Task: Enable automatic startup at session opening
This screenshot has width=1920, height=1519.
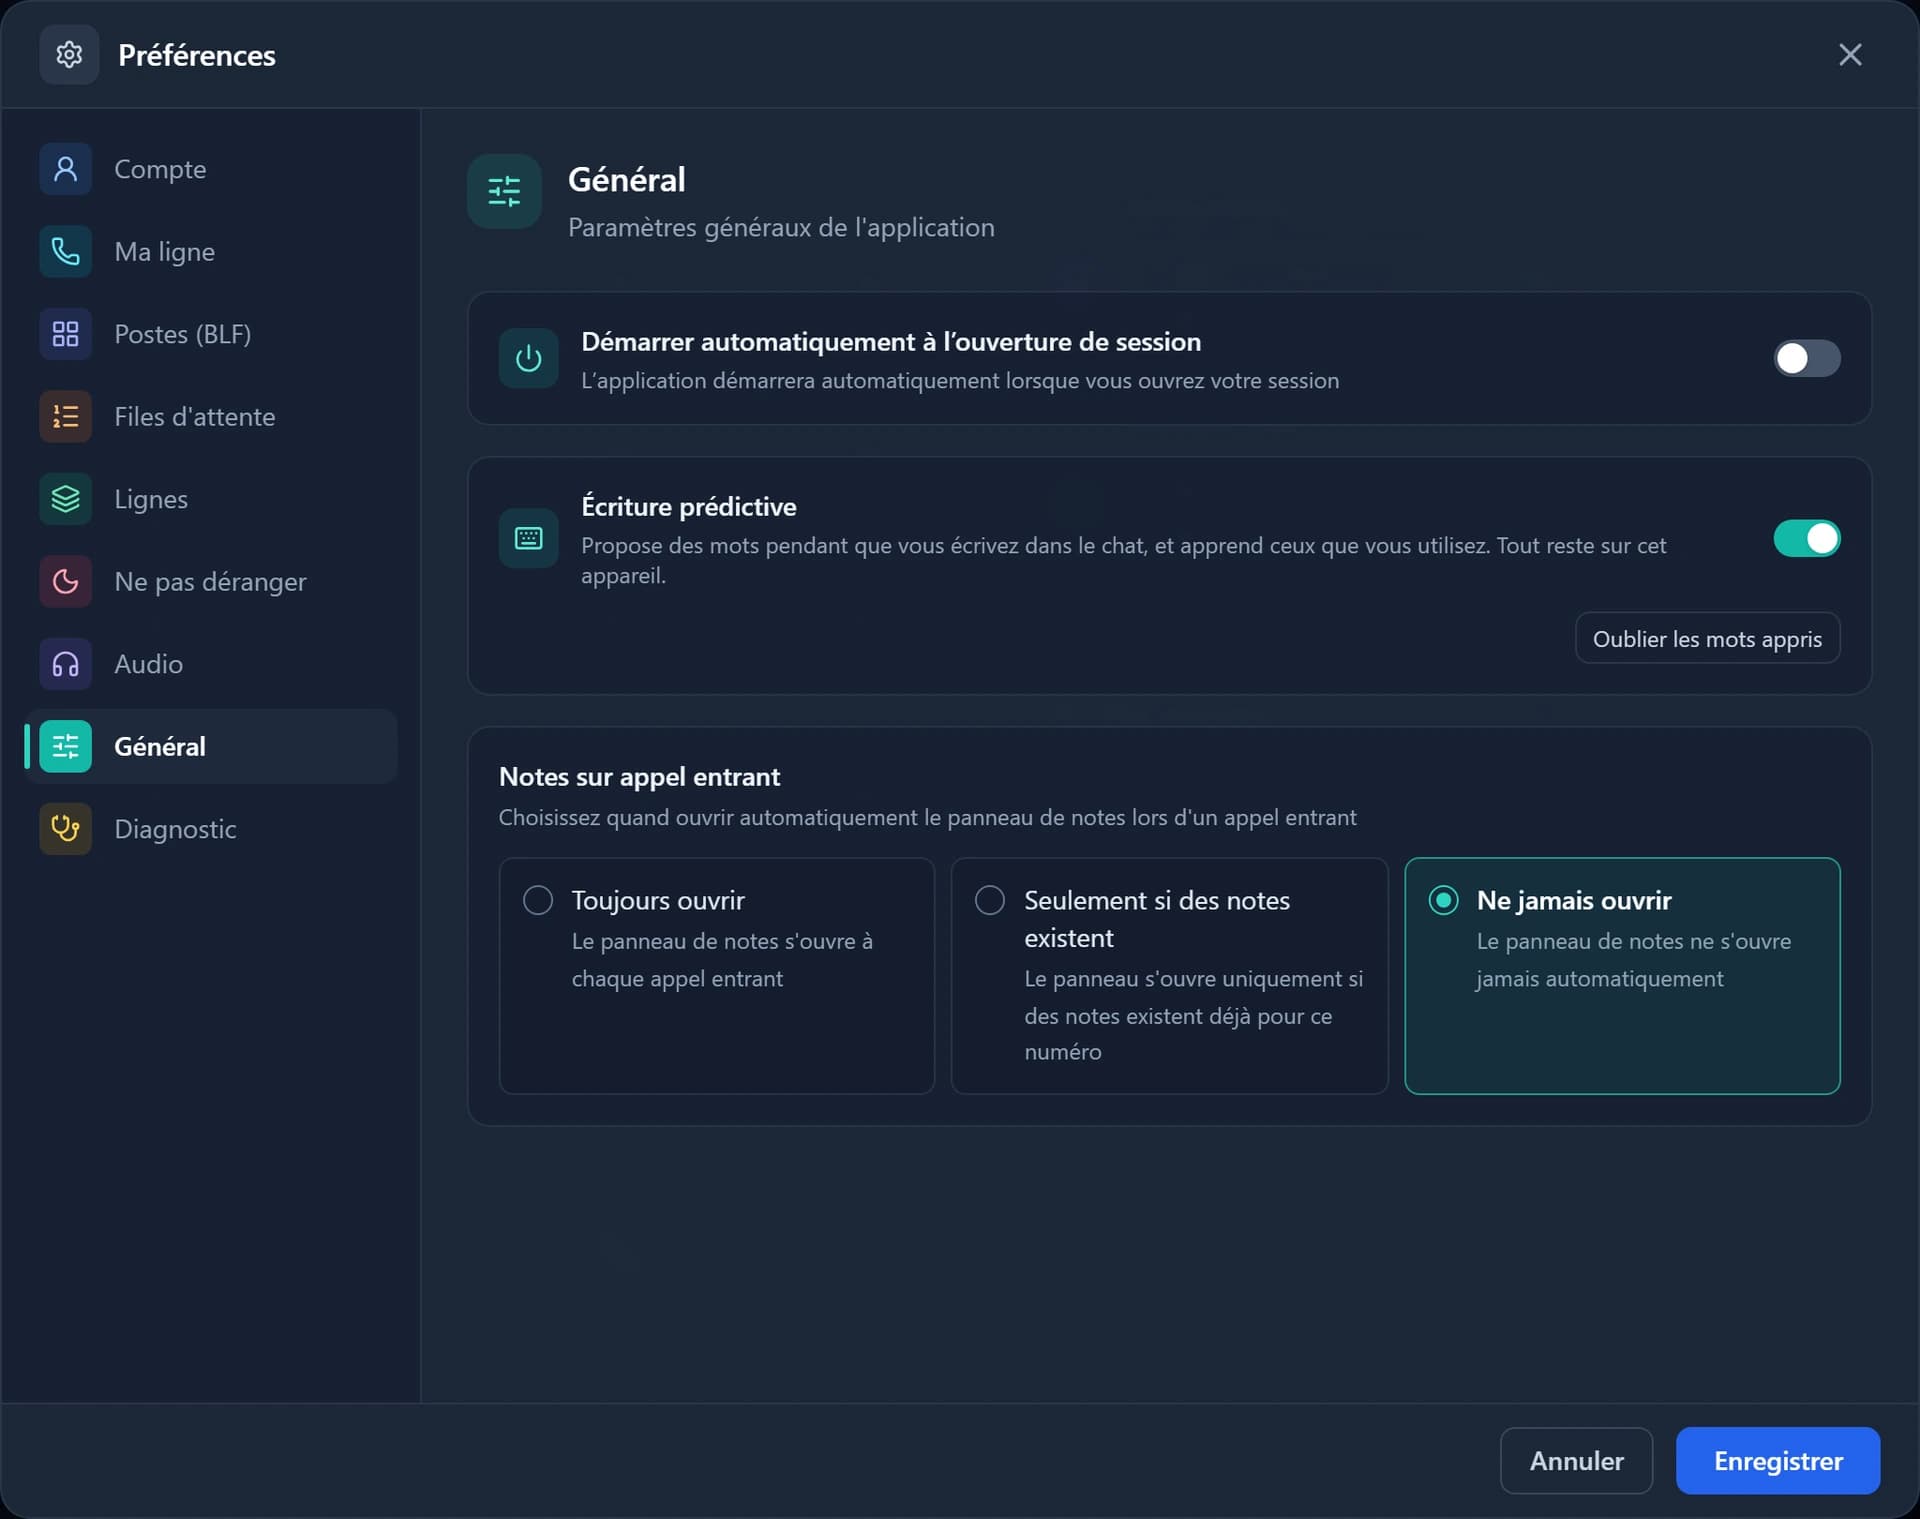Action: [x=1806, y=358]
